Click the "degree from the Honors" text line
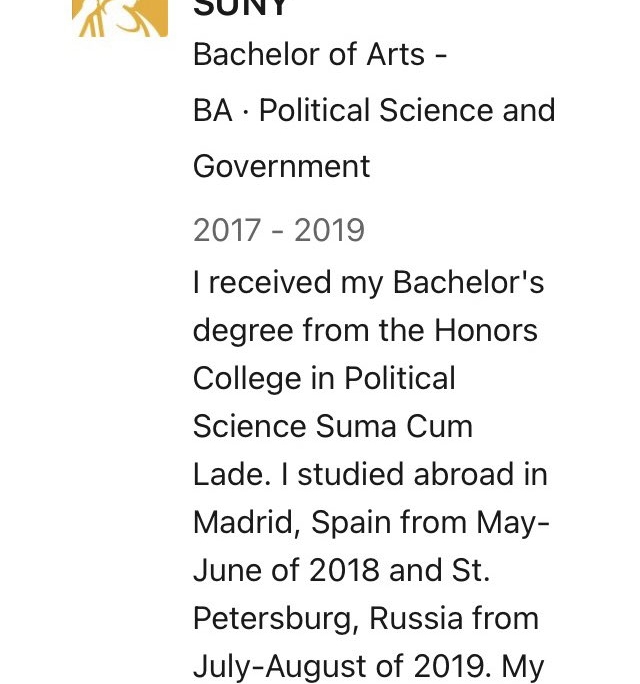640x684 pixels. coord(365,331)
